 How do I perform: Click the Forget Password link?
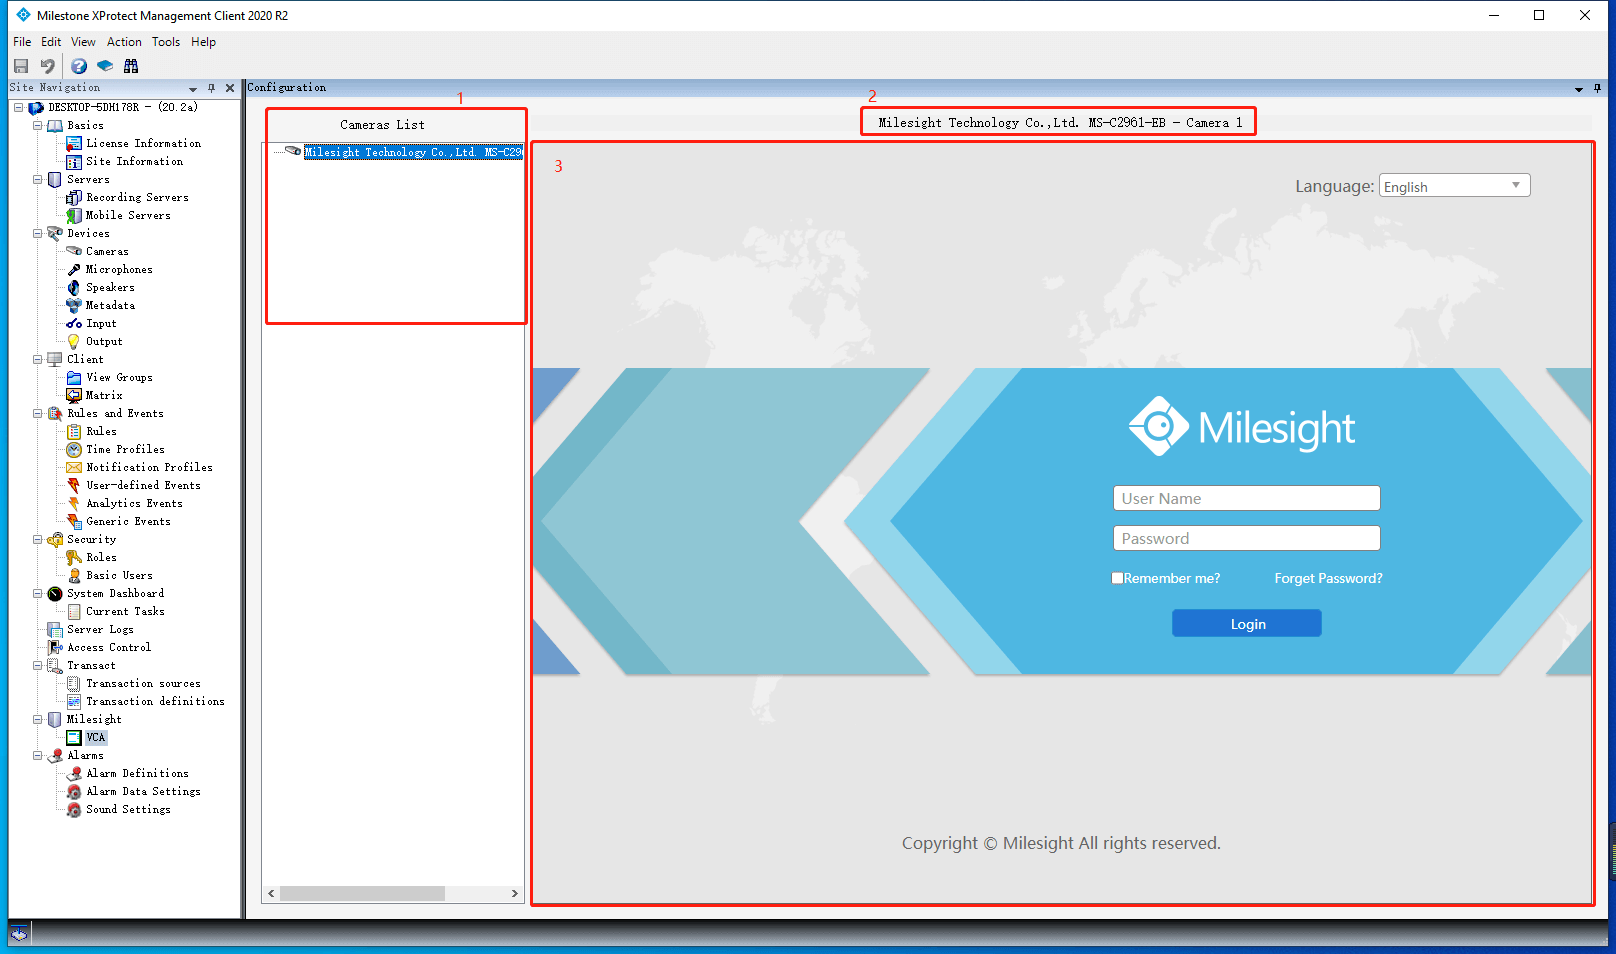pyautogui.click(x=1328, y=578)
